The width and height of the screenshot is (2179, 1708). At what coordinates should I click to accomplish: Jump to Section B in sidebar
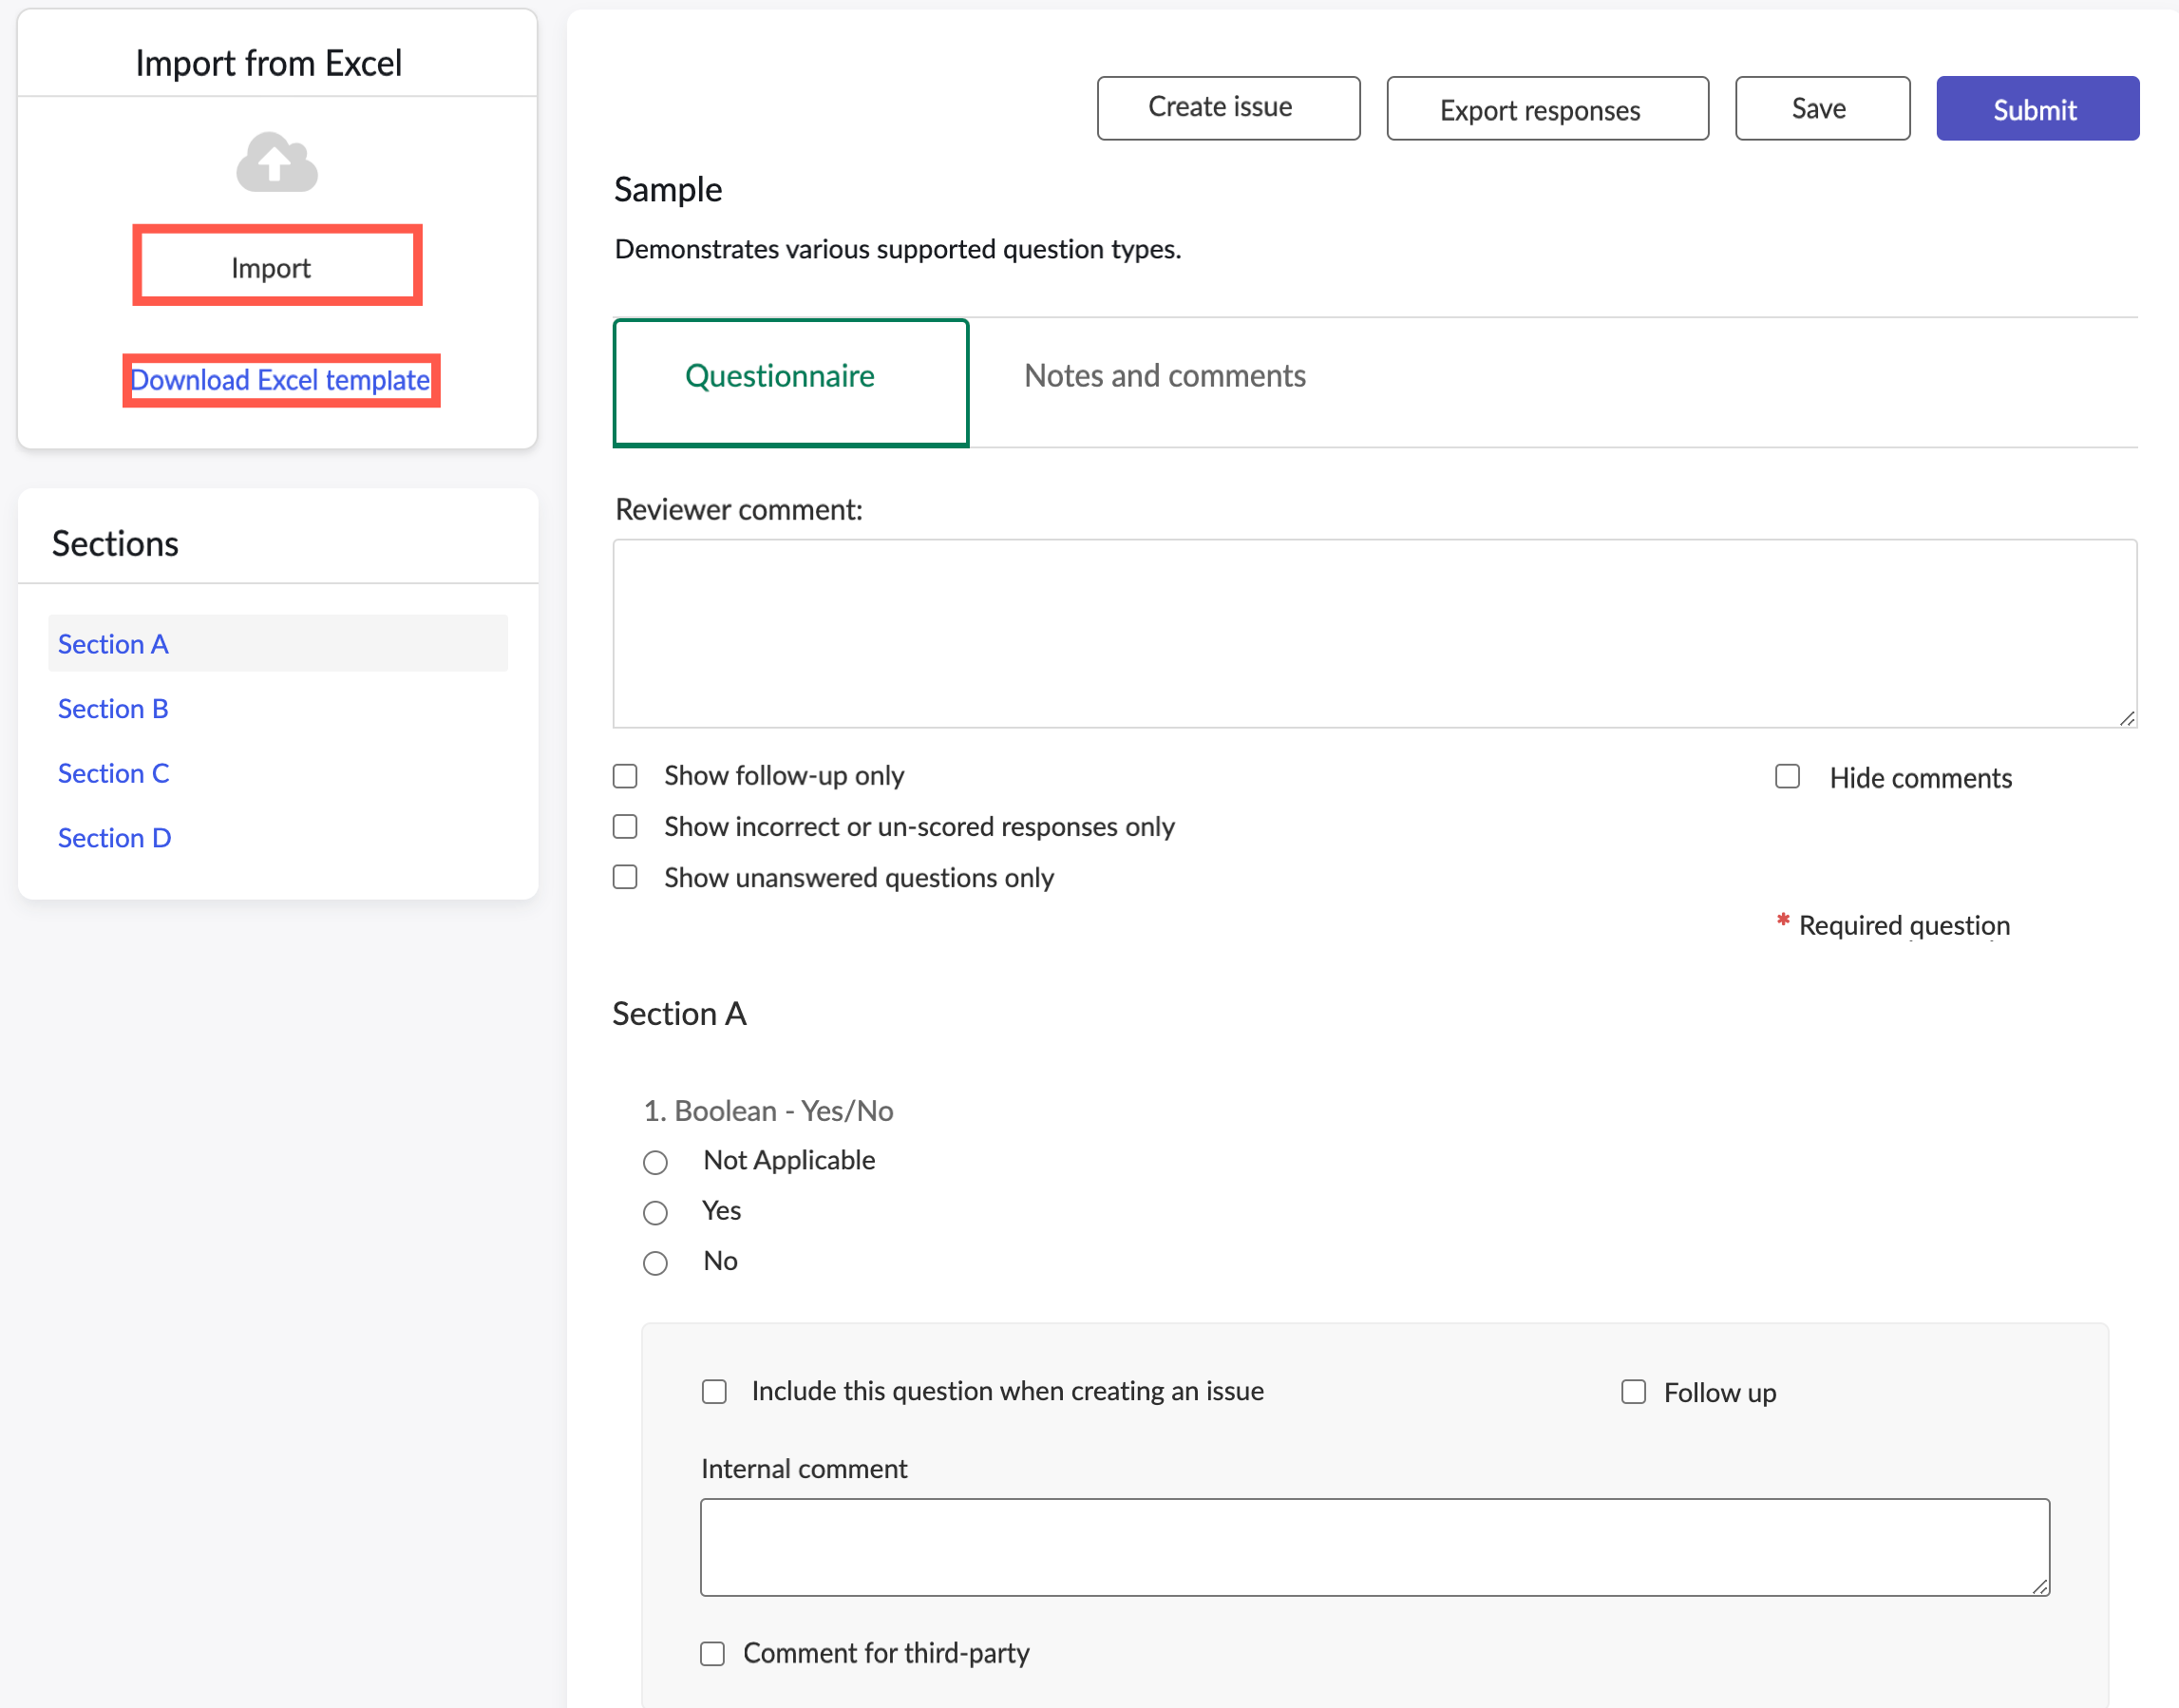pos(113,709)
